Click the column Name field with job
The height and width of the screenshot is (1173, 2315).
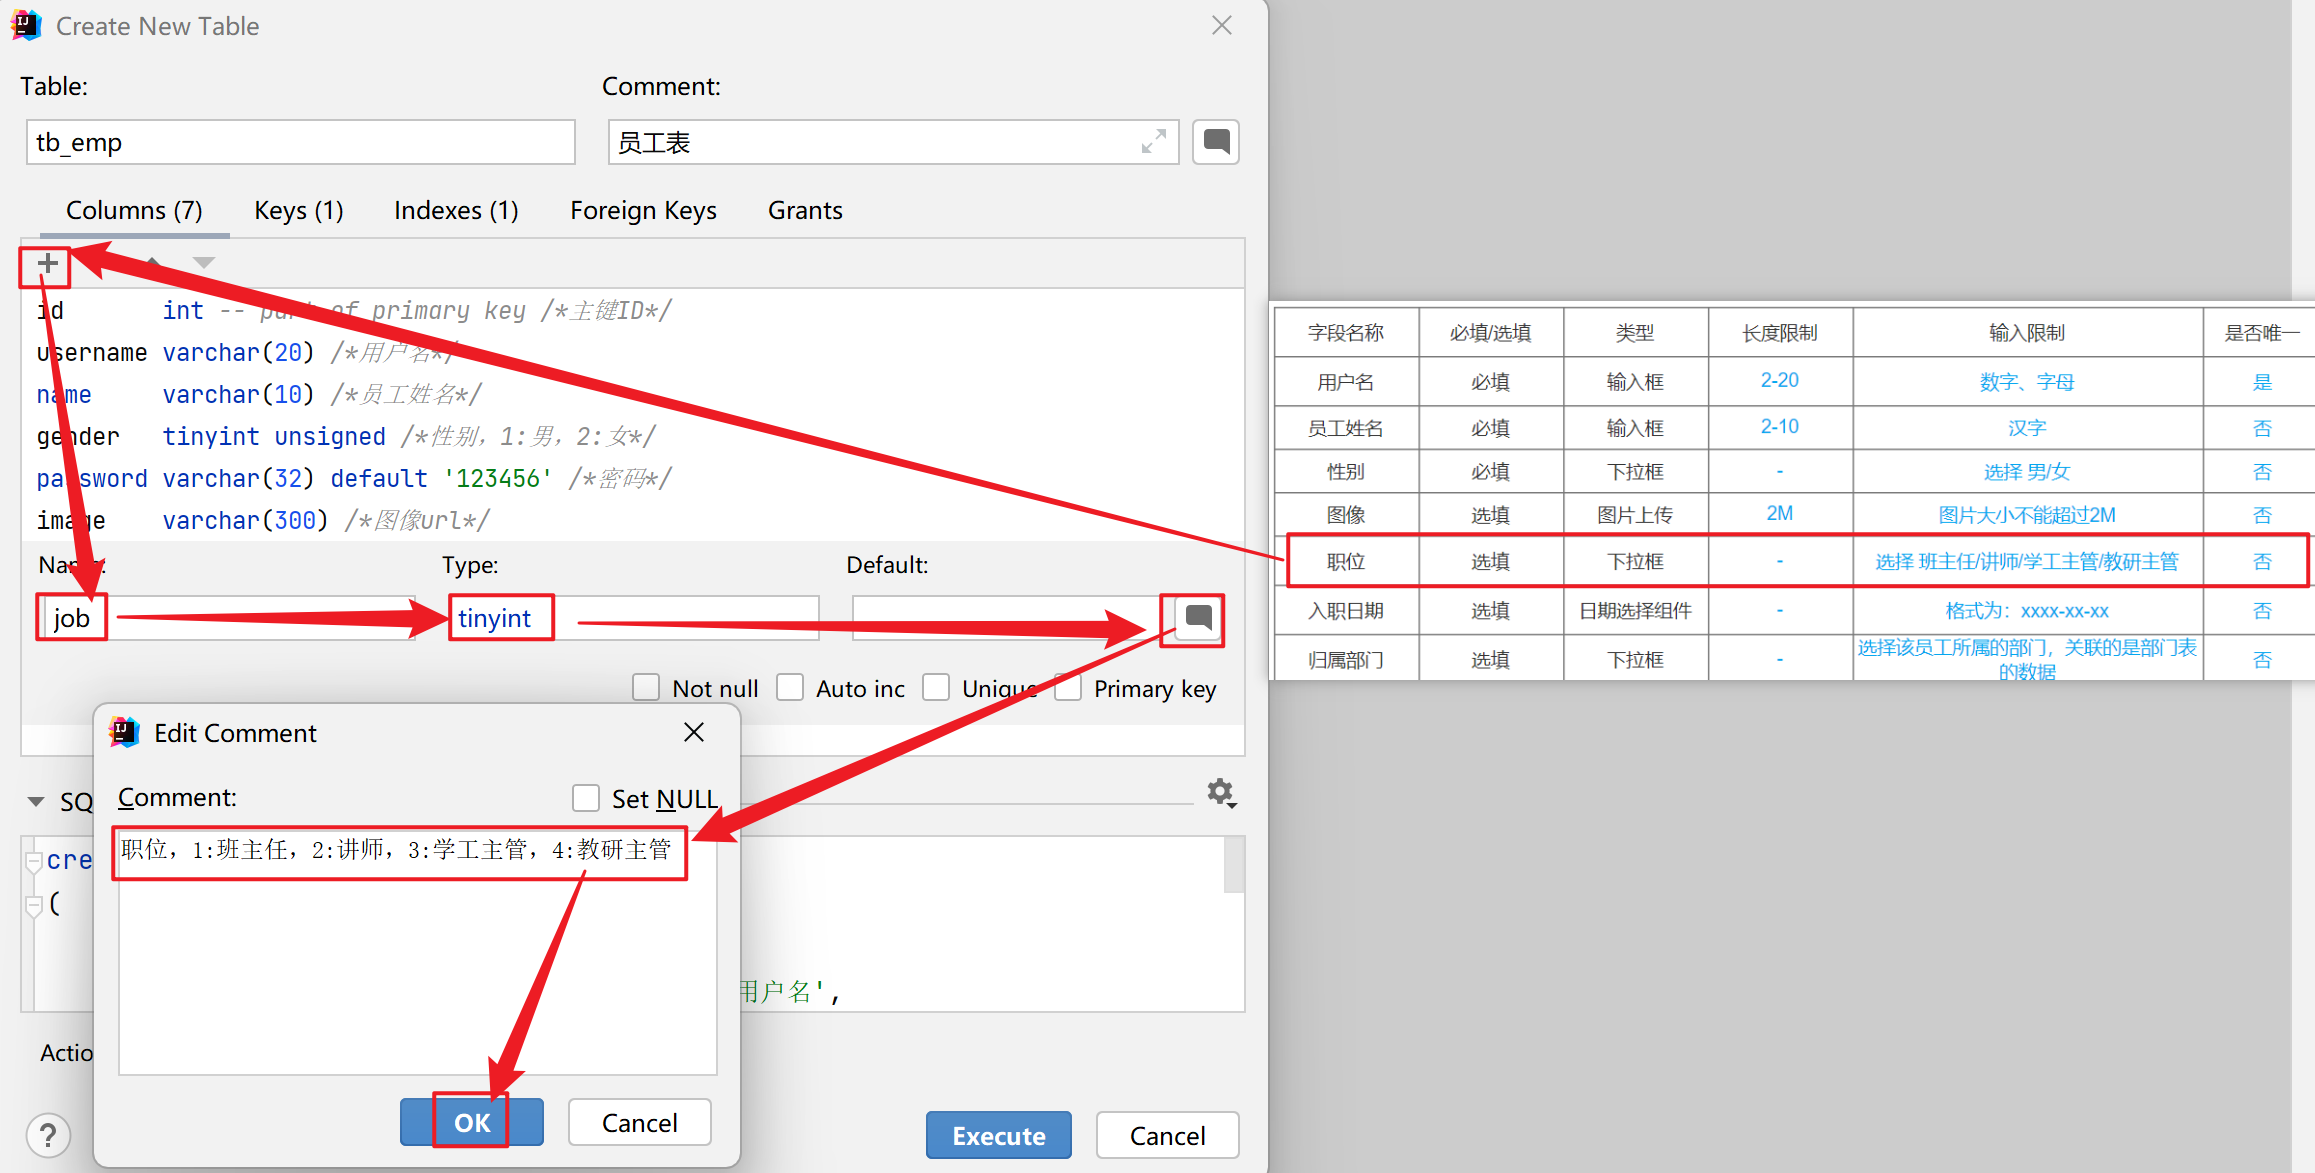[x=229, y=618]
